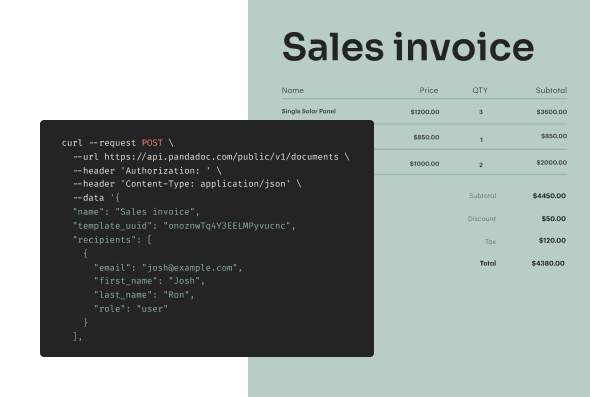Click the 'Tax' label

click(x=490, y=241)
